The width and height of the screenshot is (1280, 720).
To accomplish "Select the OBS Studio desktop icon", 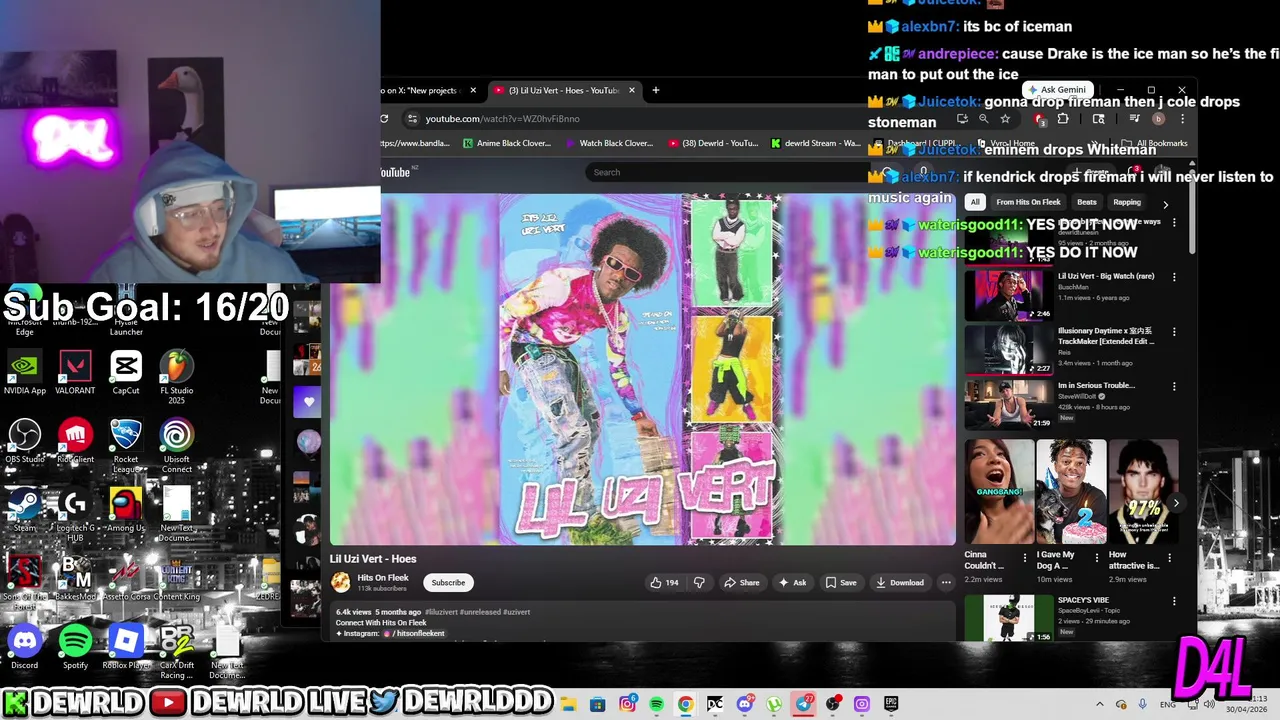I will pos(24,442).
